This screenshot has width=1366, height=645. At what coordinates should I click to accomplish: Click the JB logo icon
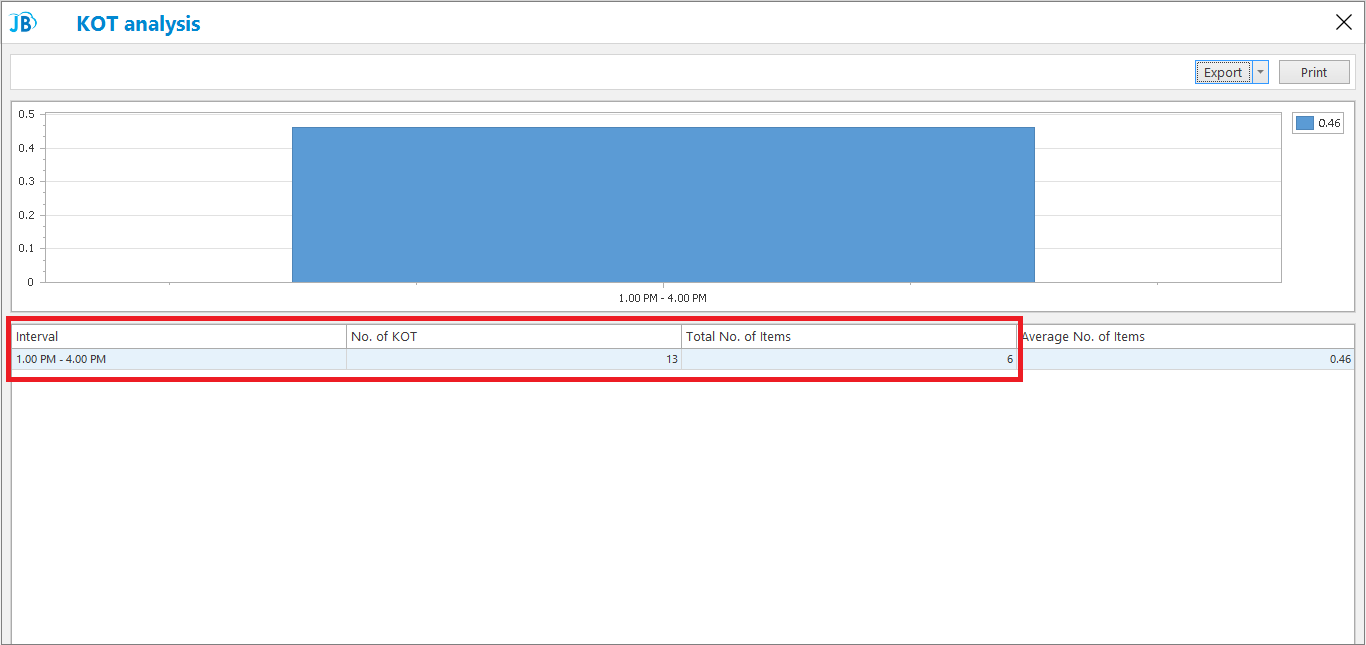[x=23, y=23]
